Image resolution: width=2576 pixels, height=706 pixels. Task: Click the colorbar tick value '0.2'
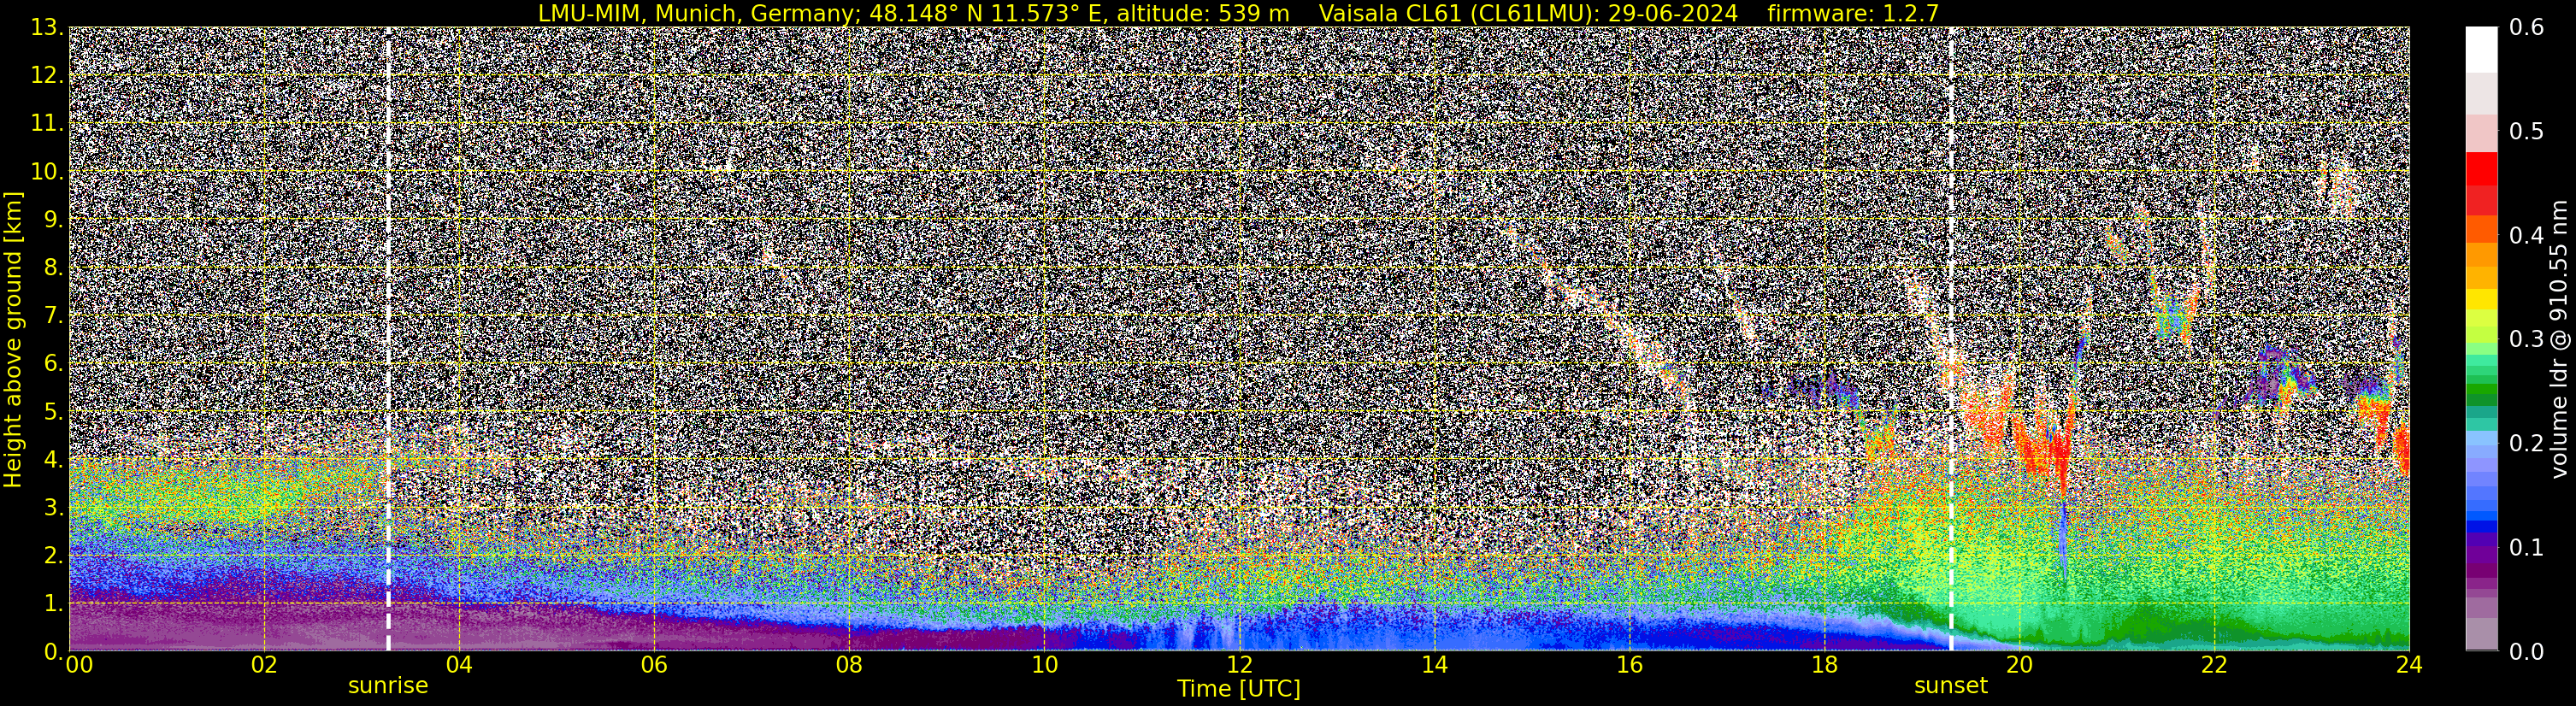coord(2526,444)
